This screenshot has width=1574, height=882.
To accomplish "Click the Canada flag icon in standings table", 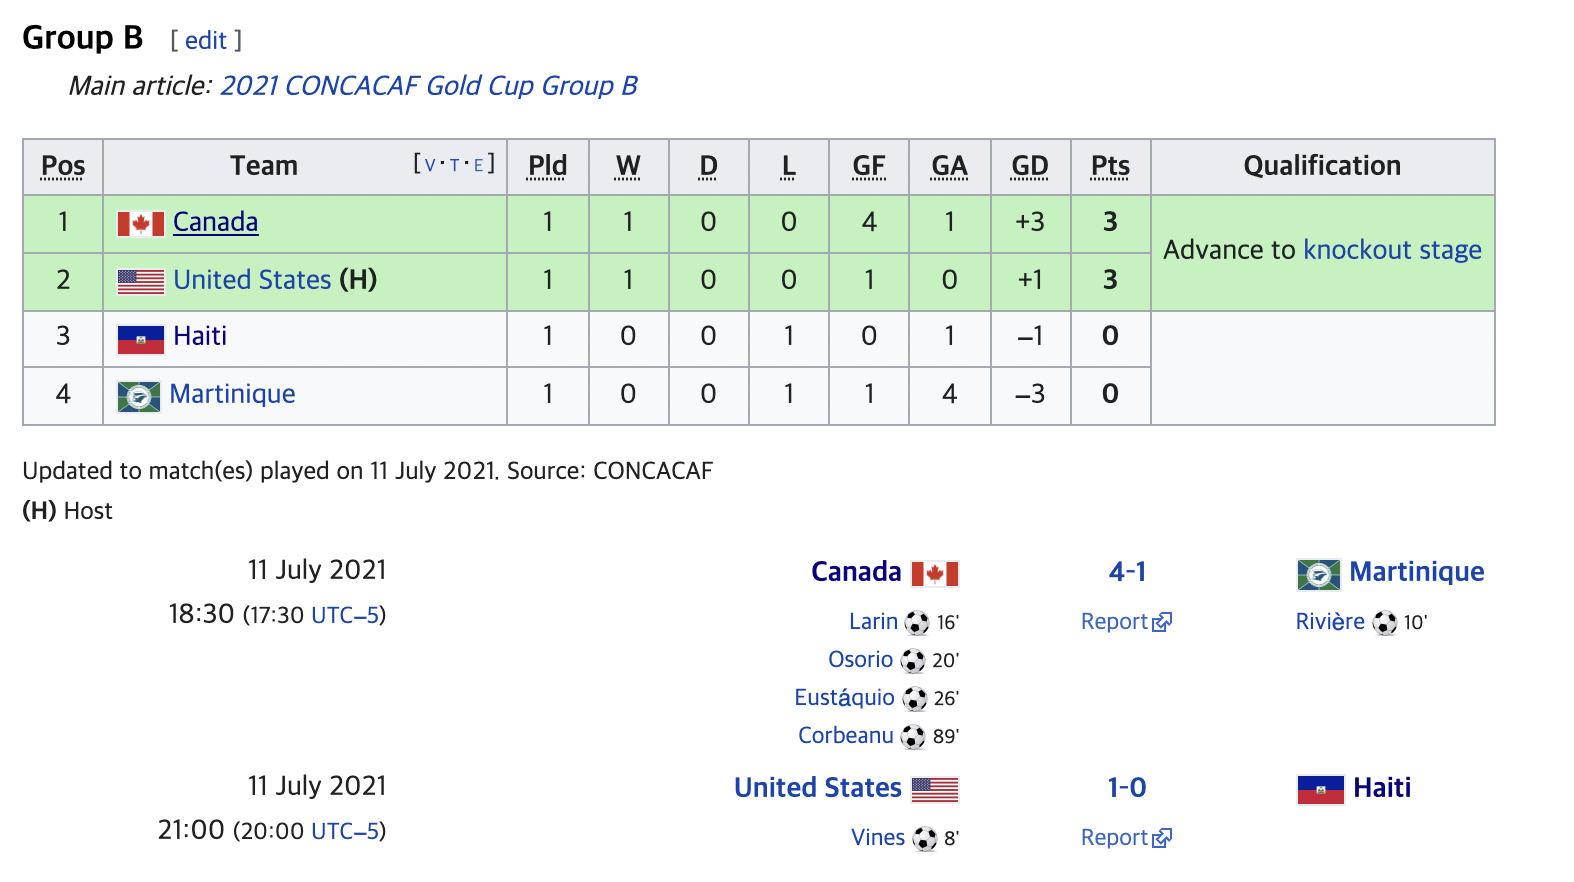I will (140, 224).
